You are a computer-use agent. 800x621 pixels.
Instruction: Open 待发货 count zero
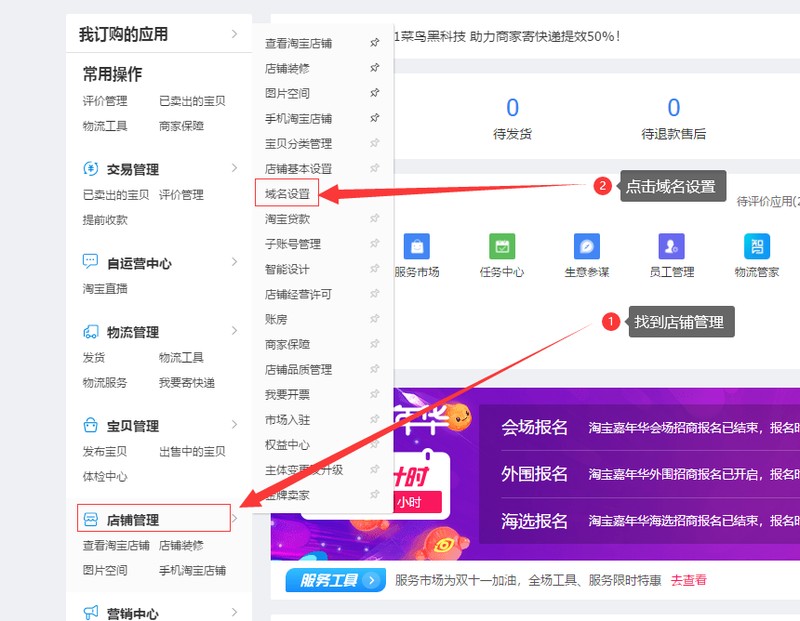513,108
